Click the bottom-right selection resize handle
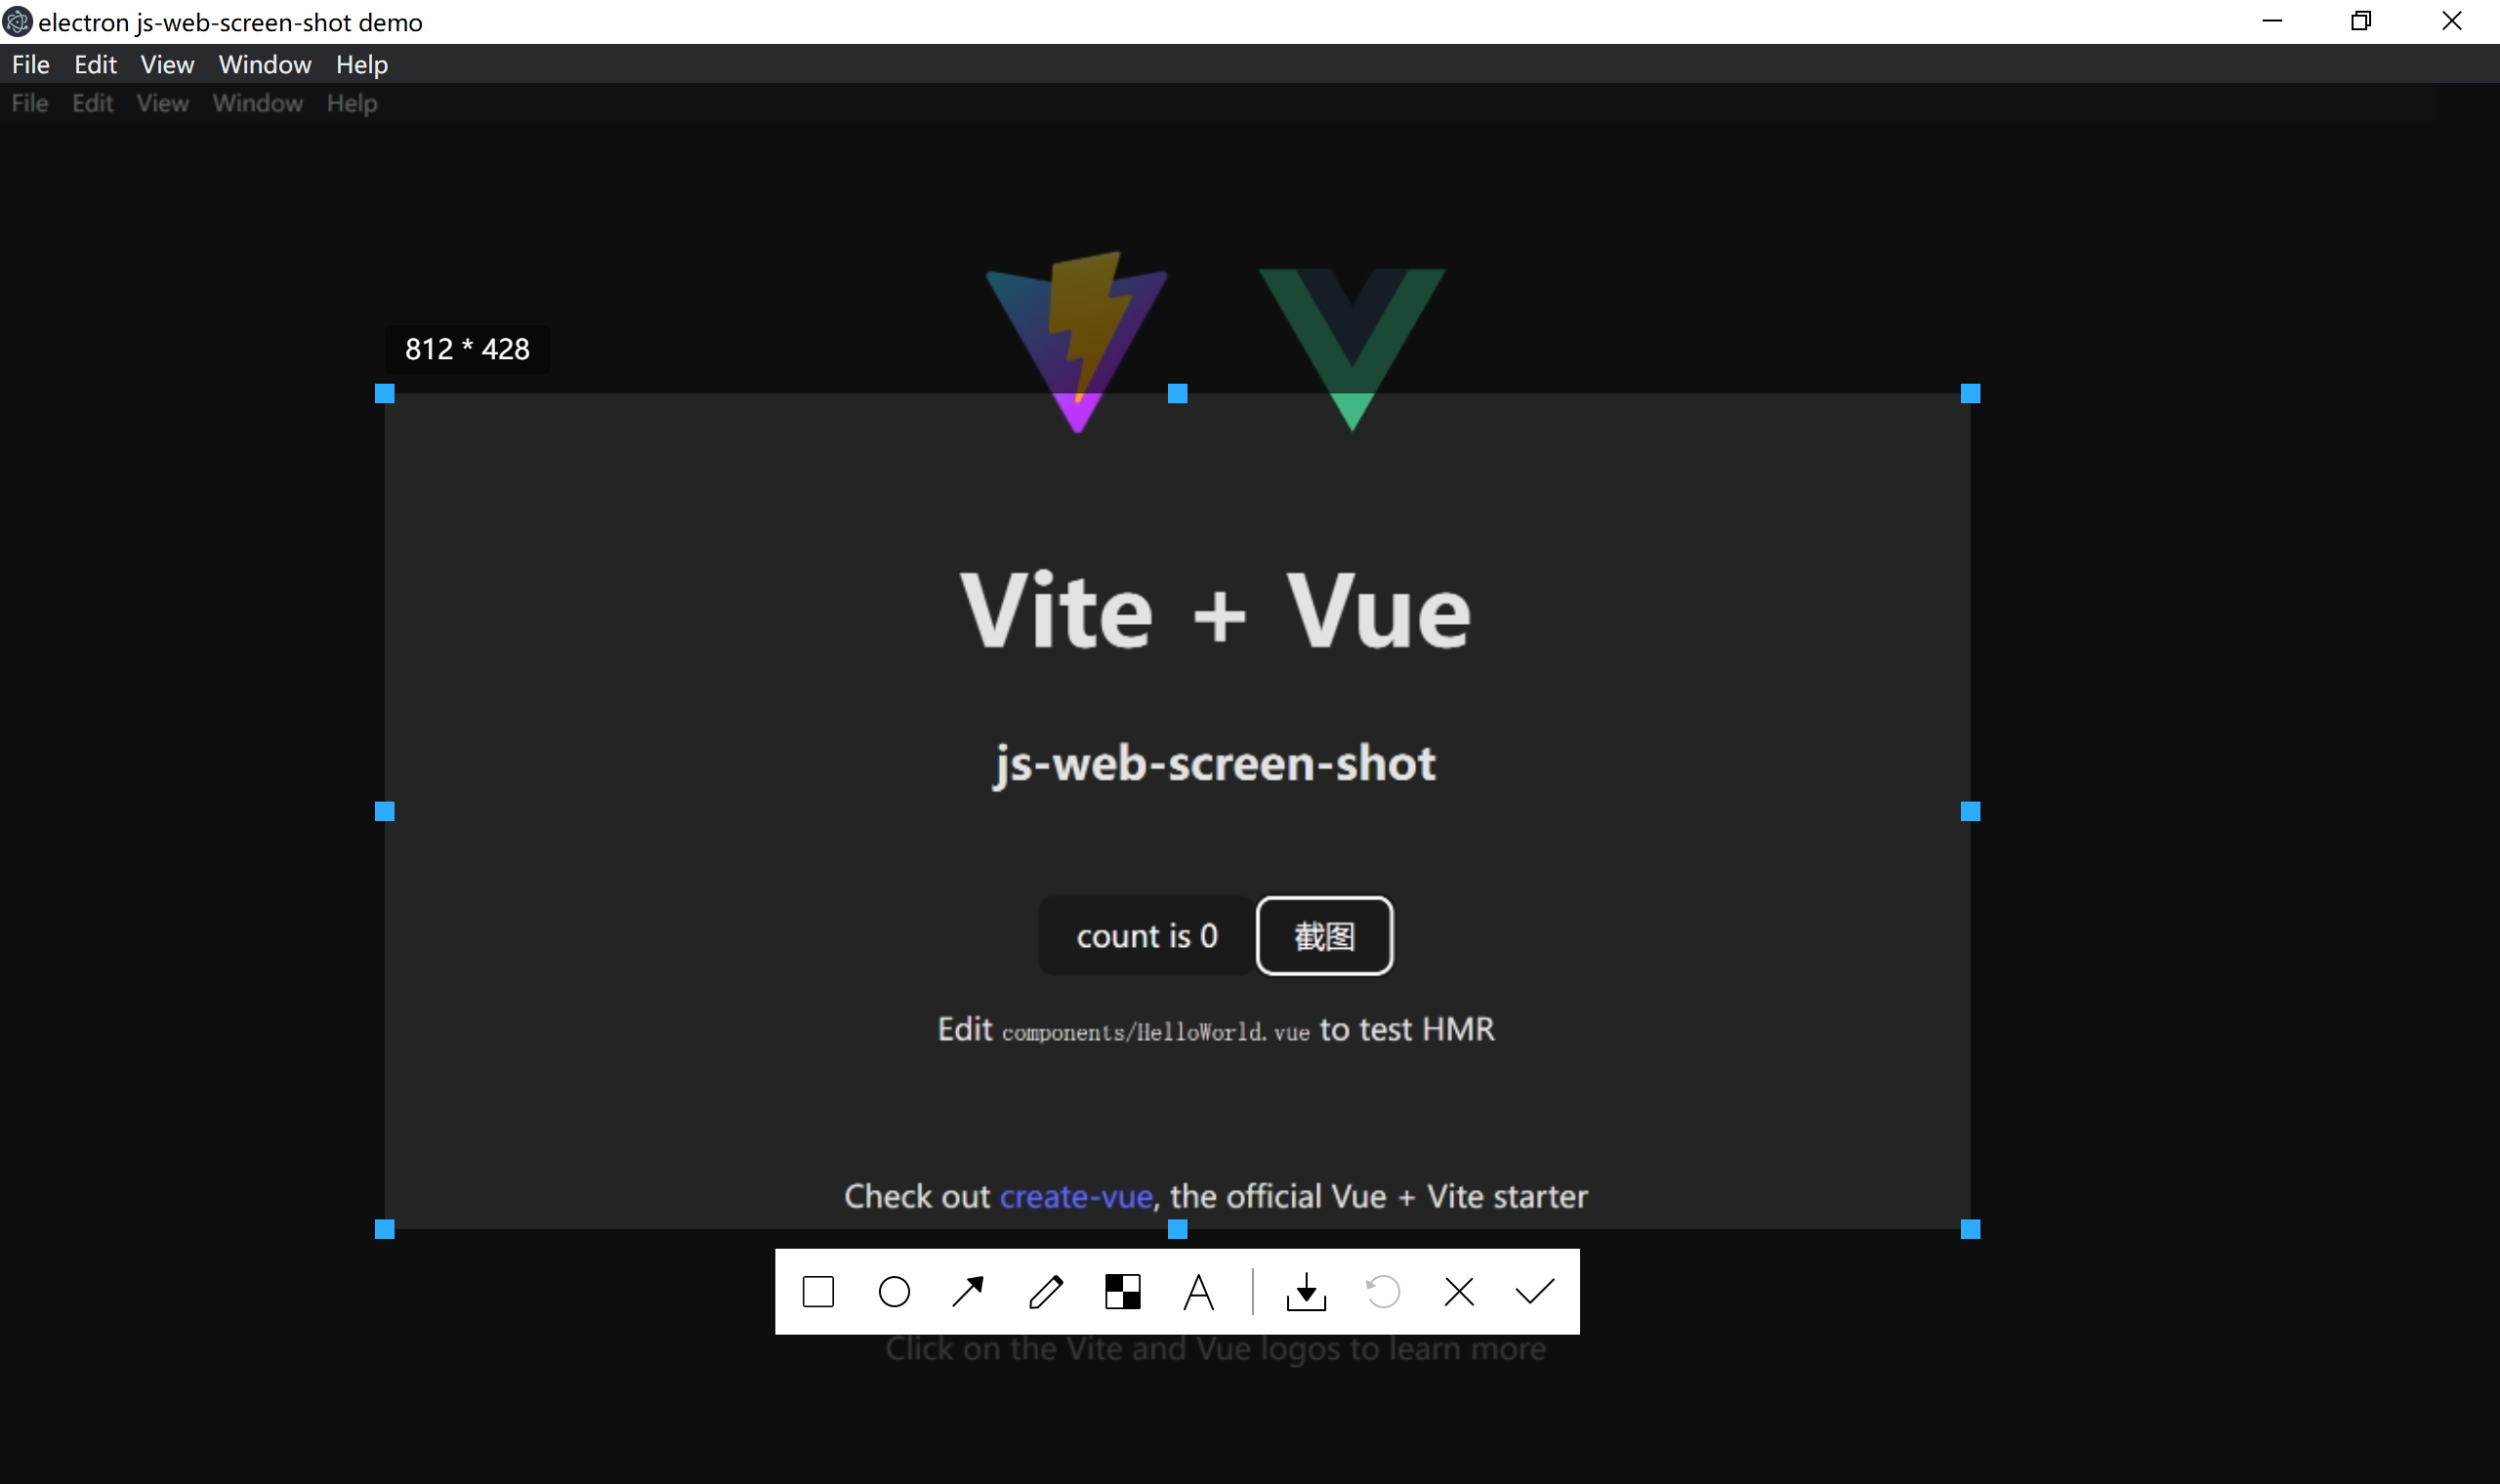 coord(1970,1229)
